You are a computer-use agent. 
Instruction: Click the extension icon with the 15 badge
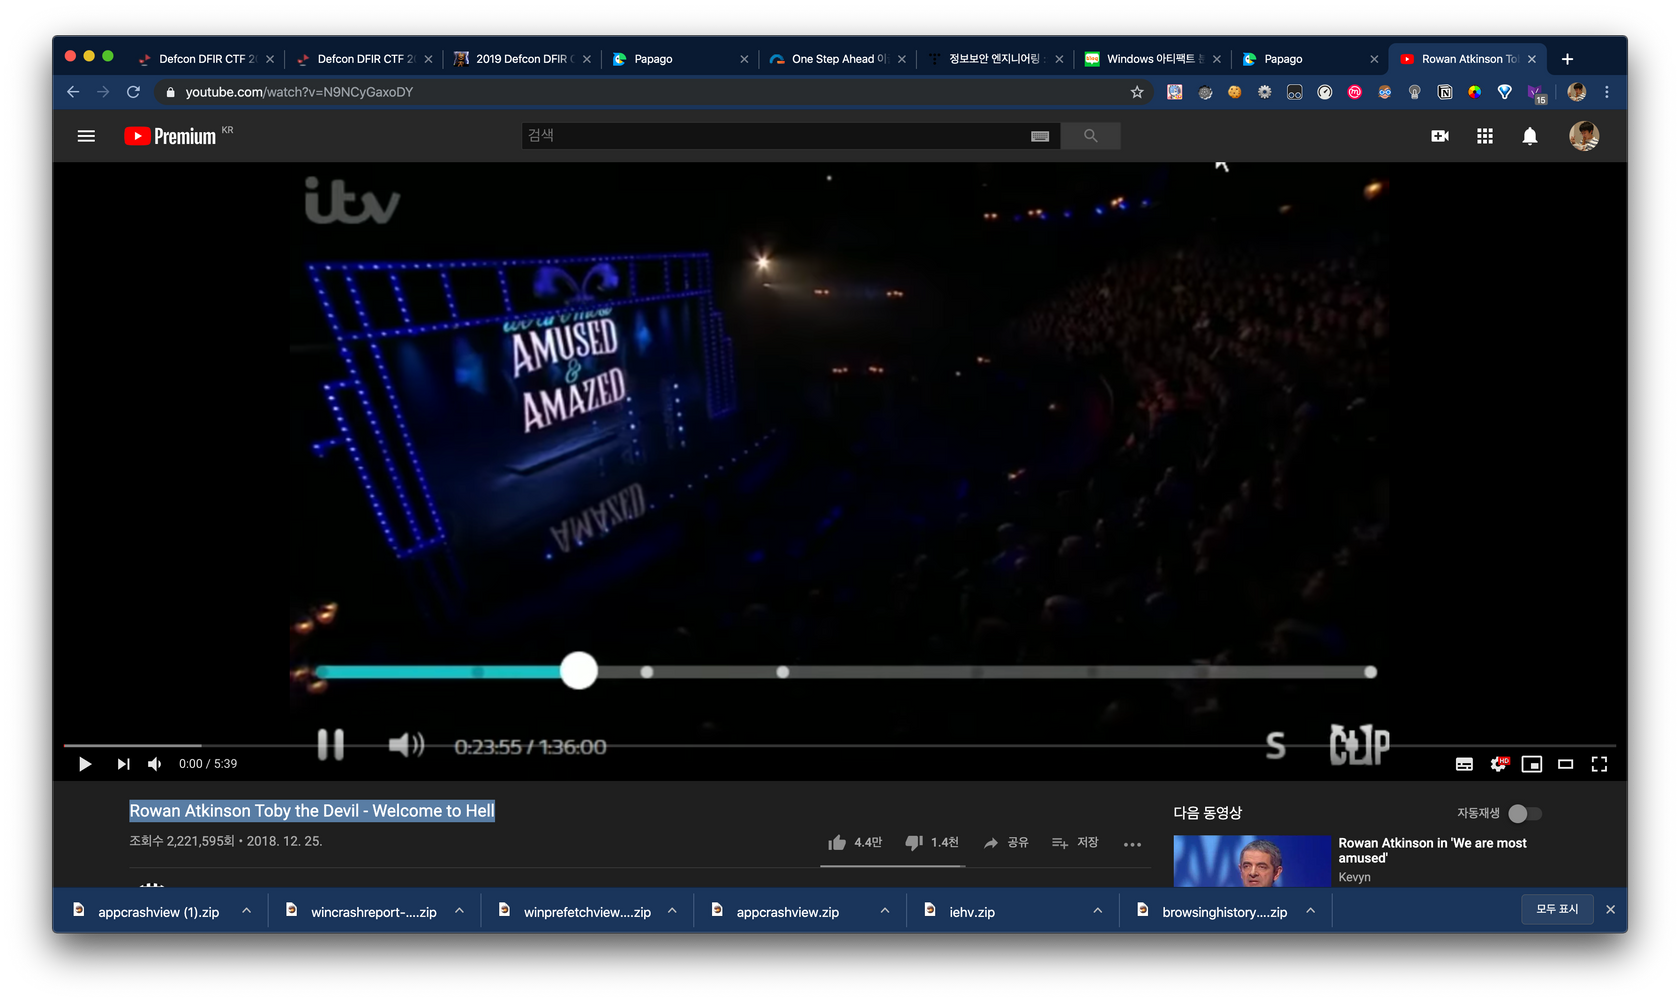click(x=1537, y=93)
